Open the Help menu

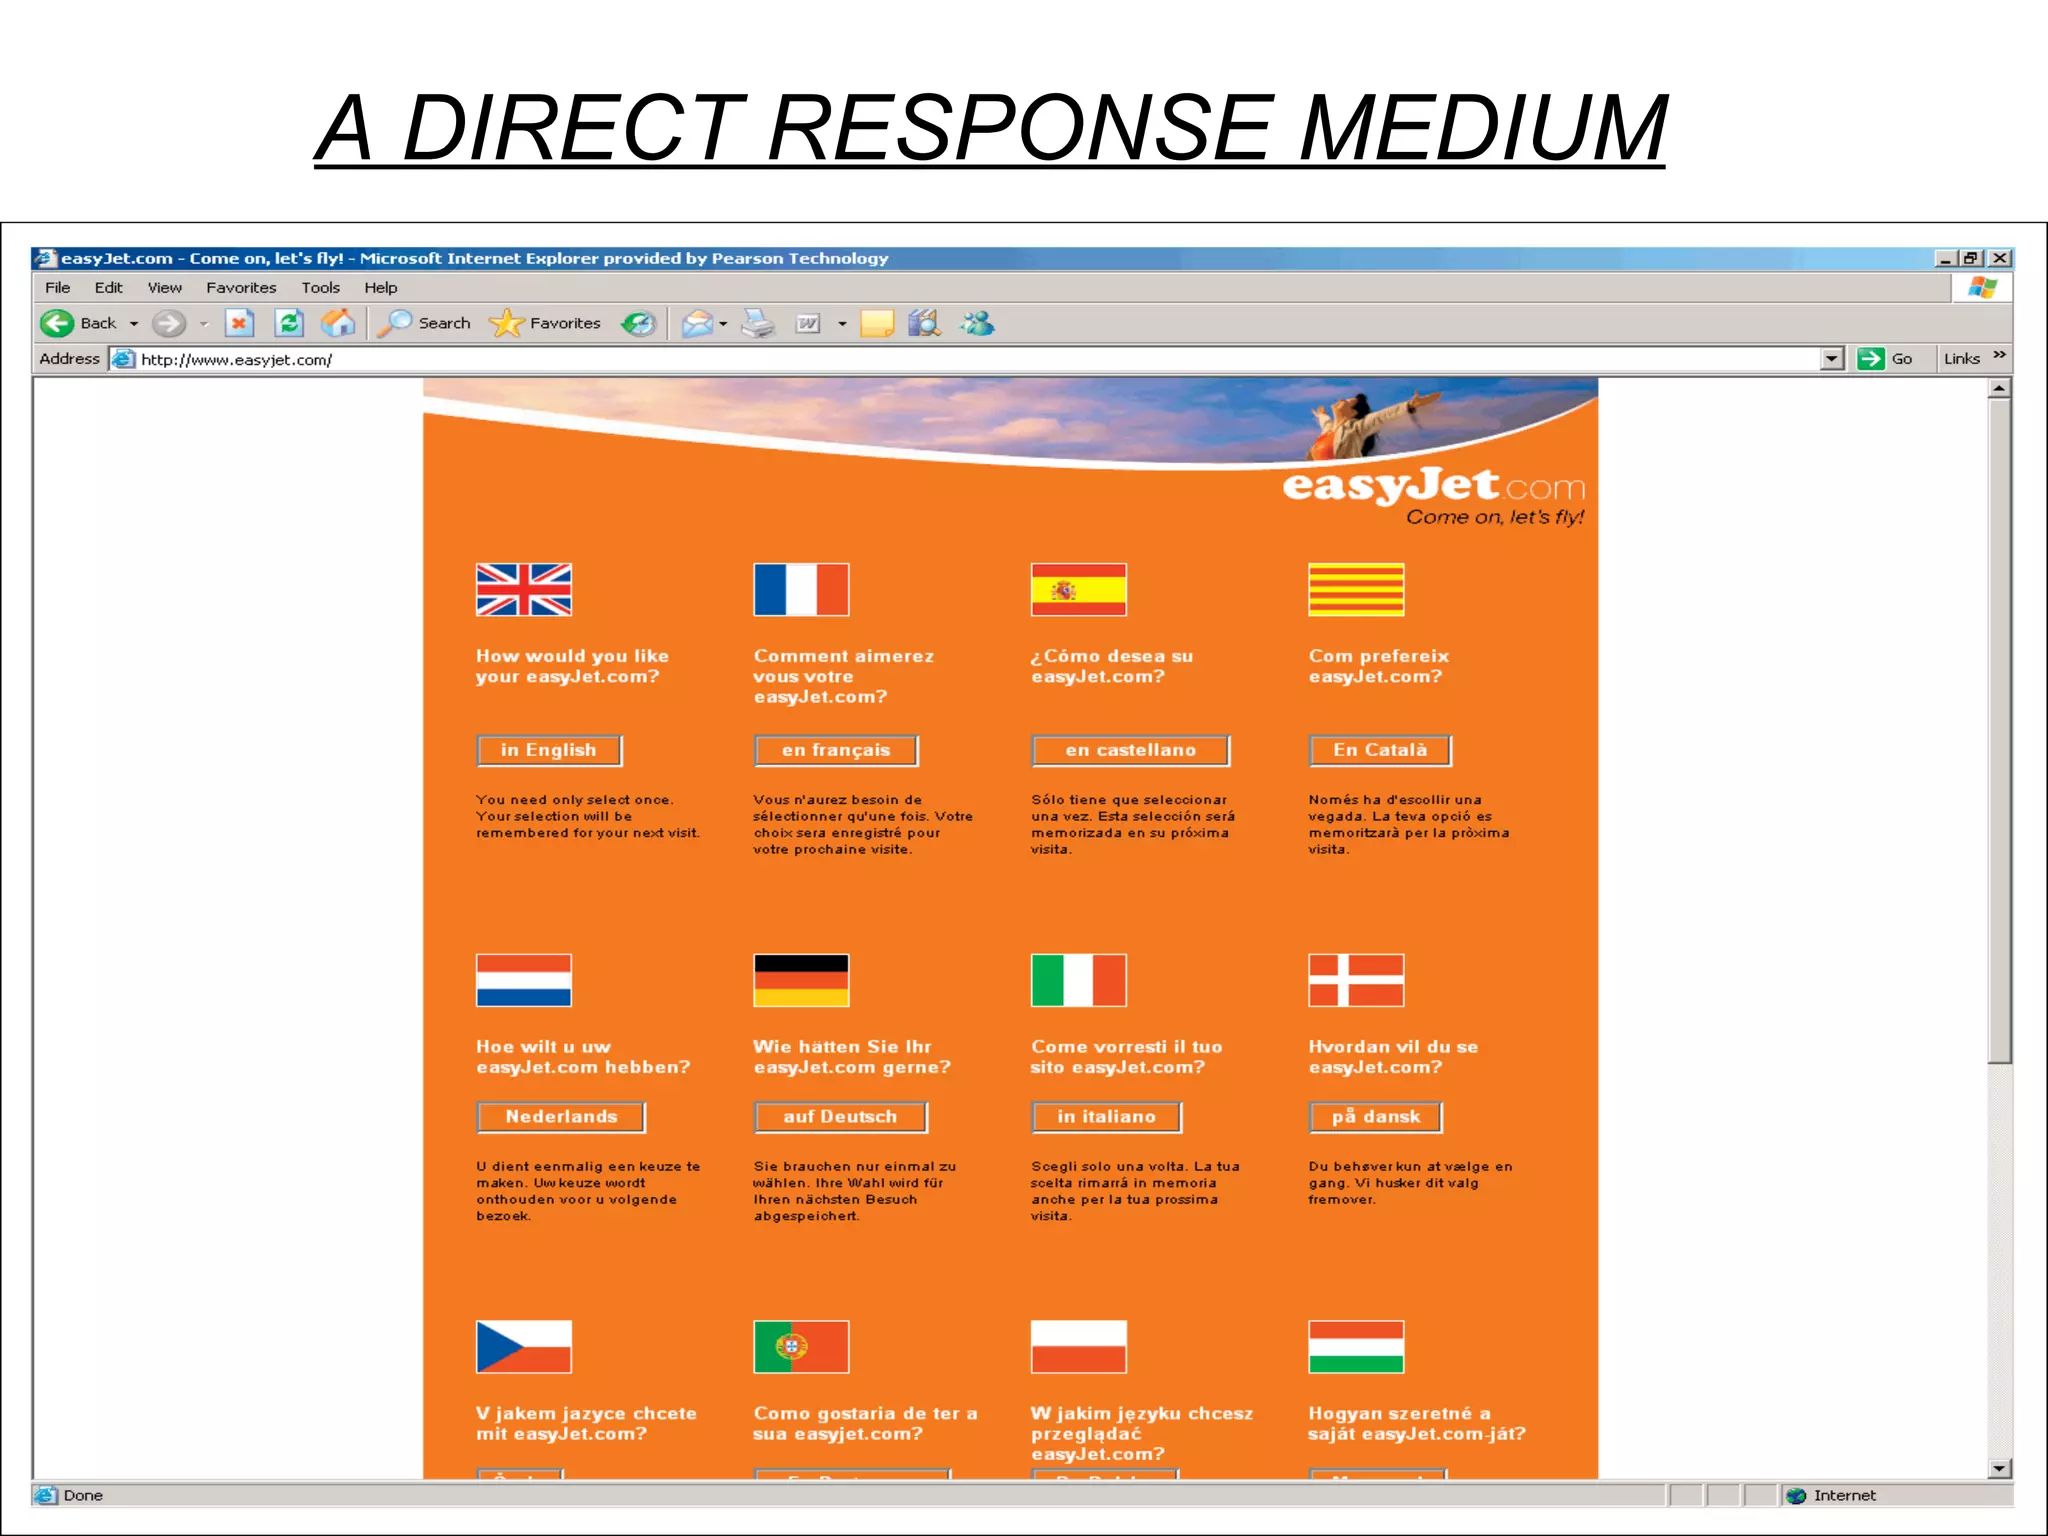(x=380, y=288)
